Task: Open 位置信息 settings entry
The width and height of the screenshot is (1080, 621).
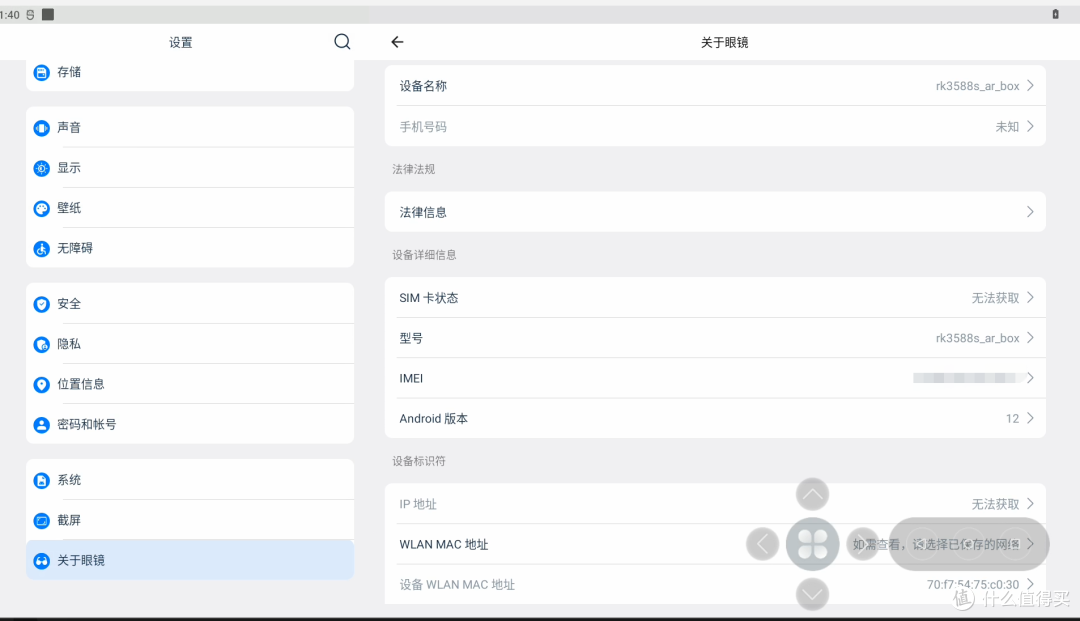Action: coord(190,384)
